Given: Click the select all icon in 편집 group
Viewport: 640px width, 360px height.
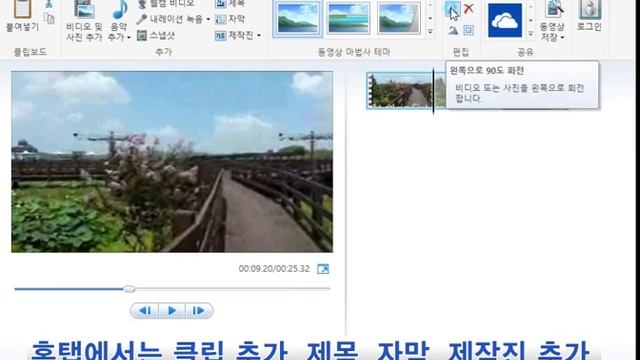Looking at the screenshot, I should pos(469,30).
